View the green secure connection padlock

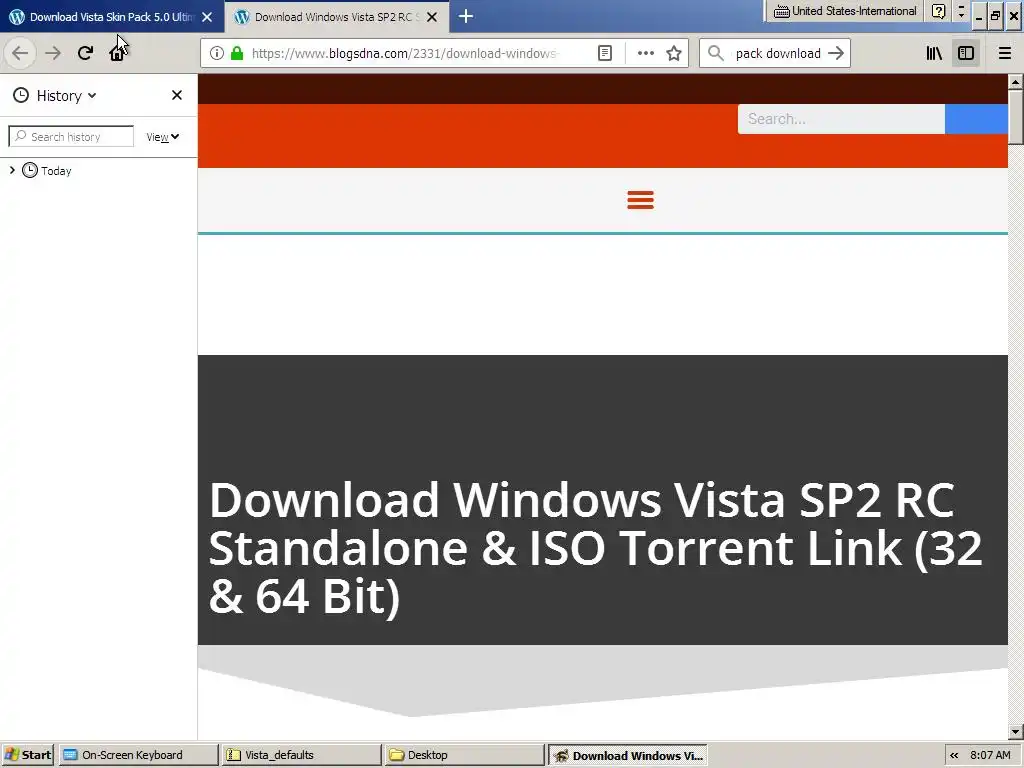(237, 53)
